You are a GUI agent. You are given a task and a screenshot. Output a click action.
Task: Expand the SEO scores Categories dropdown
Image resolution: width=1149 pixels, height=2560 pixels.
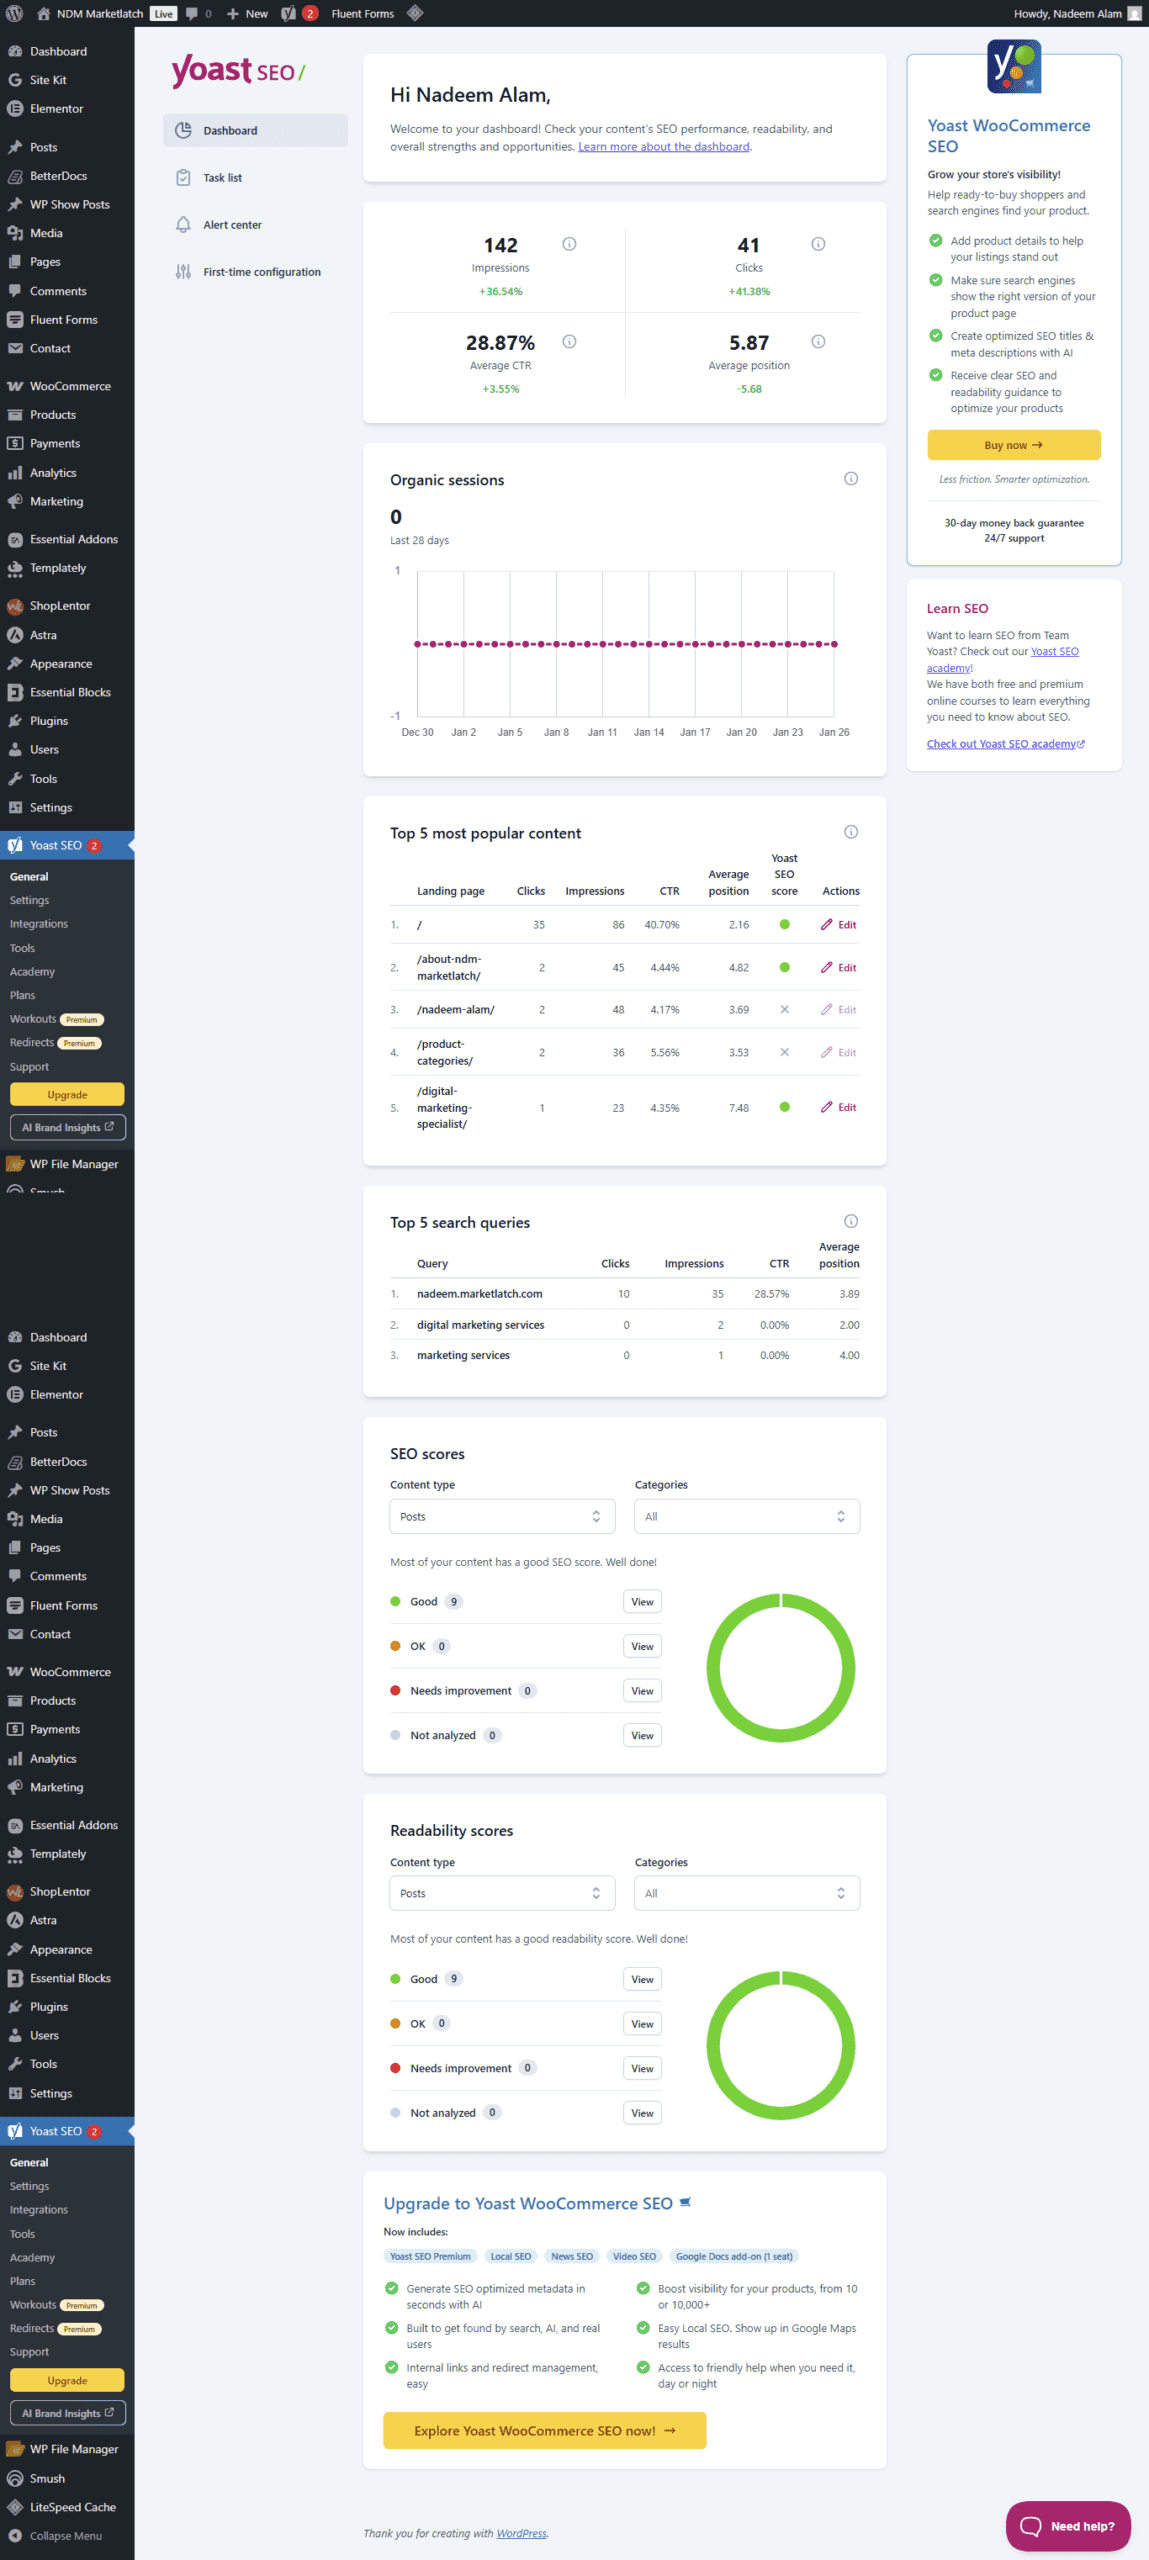[x=746, y=1517]
